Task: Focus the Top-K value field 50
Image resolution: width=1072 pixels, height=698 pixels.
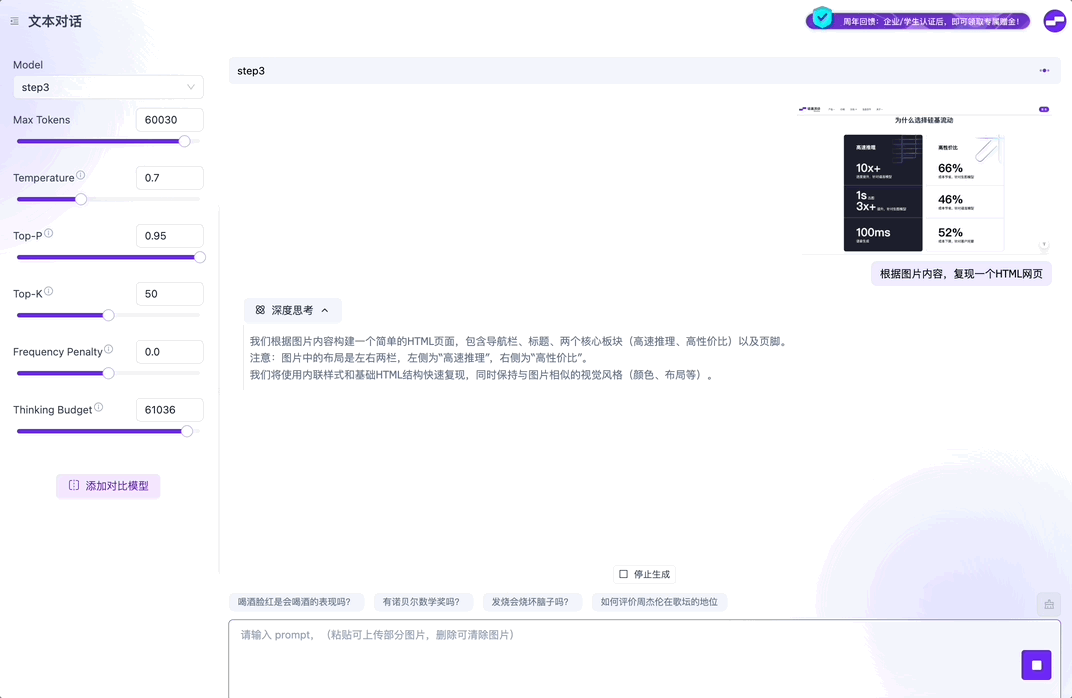Action: (170, 294)
